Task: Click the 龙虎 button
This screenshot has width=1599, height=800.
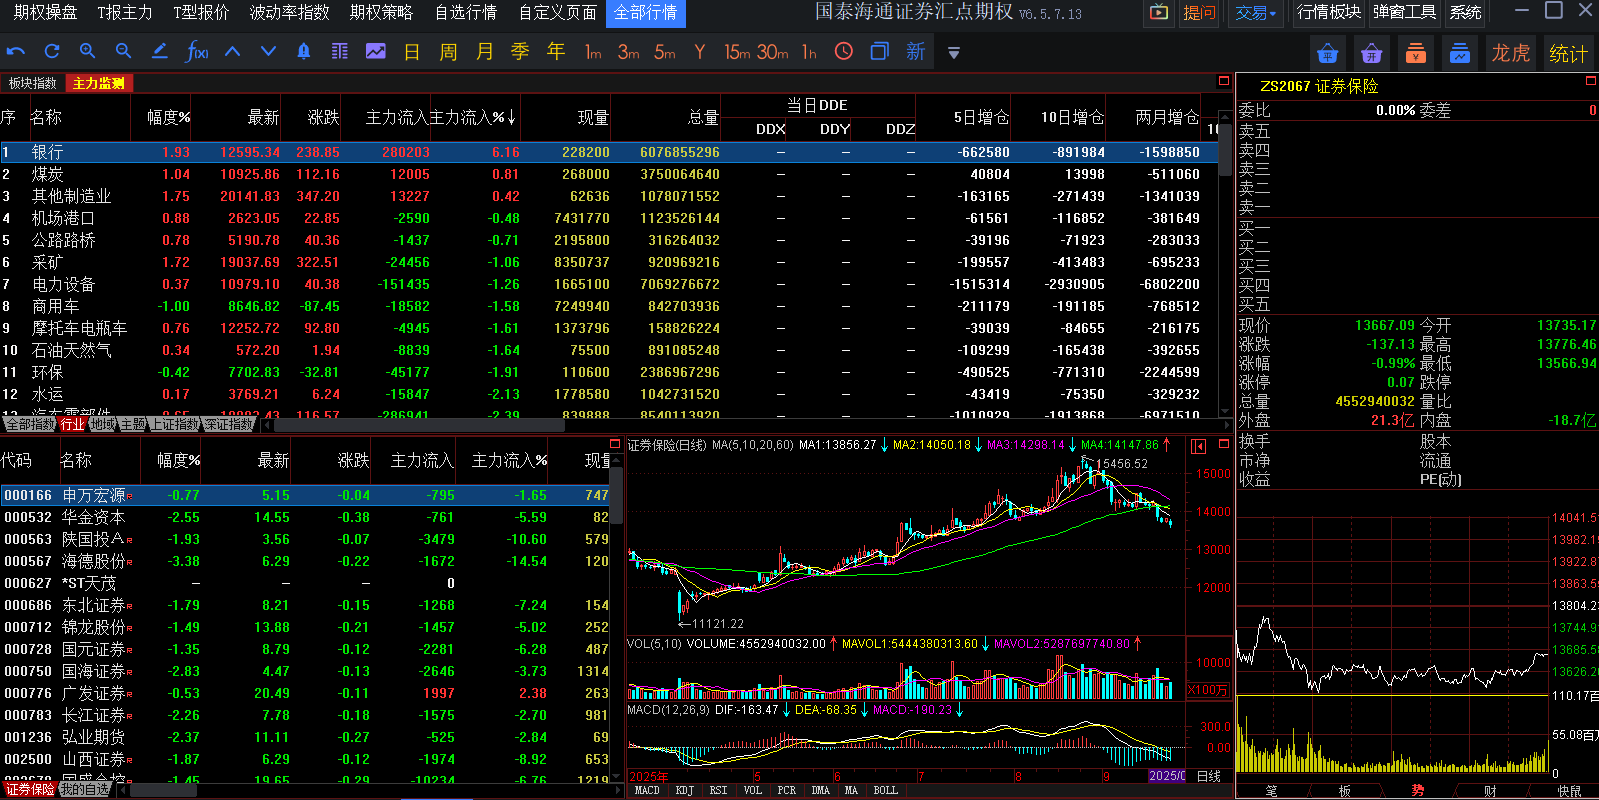Action: [1510, 53]
